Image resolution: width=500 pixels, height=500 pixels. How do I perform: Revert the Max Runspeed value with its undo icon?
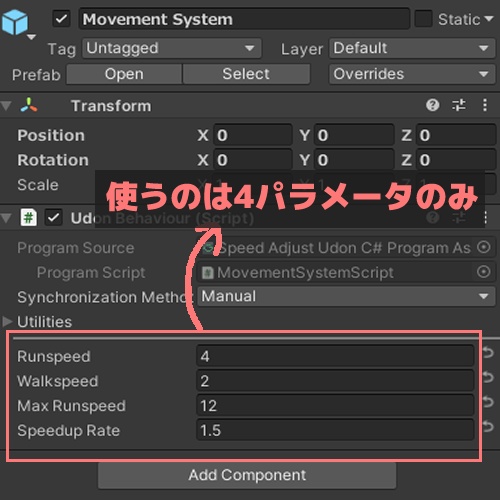[488, 402]
